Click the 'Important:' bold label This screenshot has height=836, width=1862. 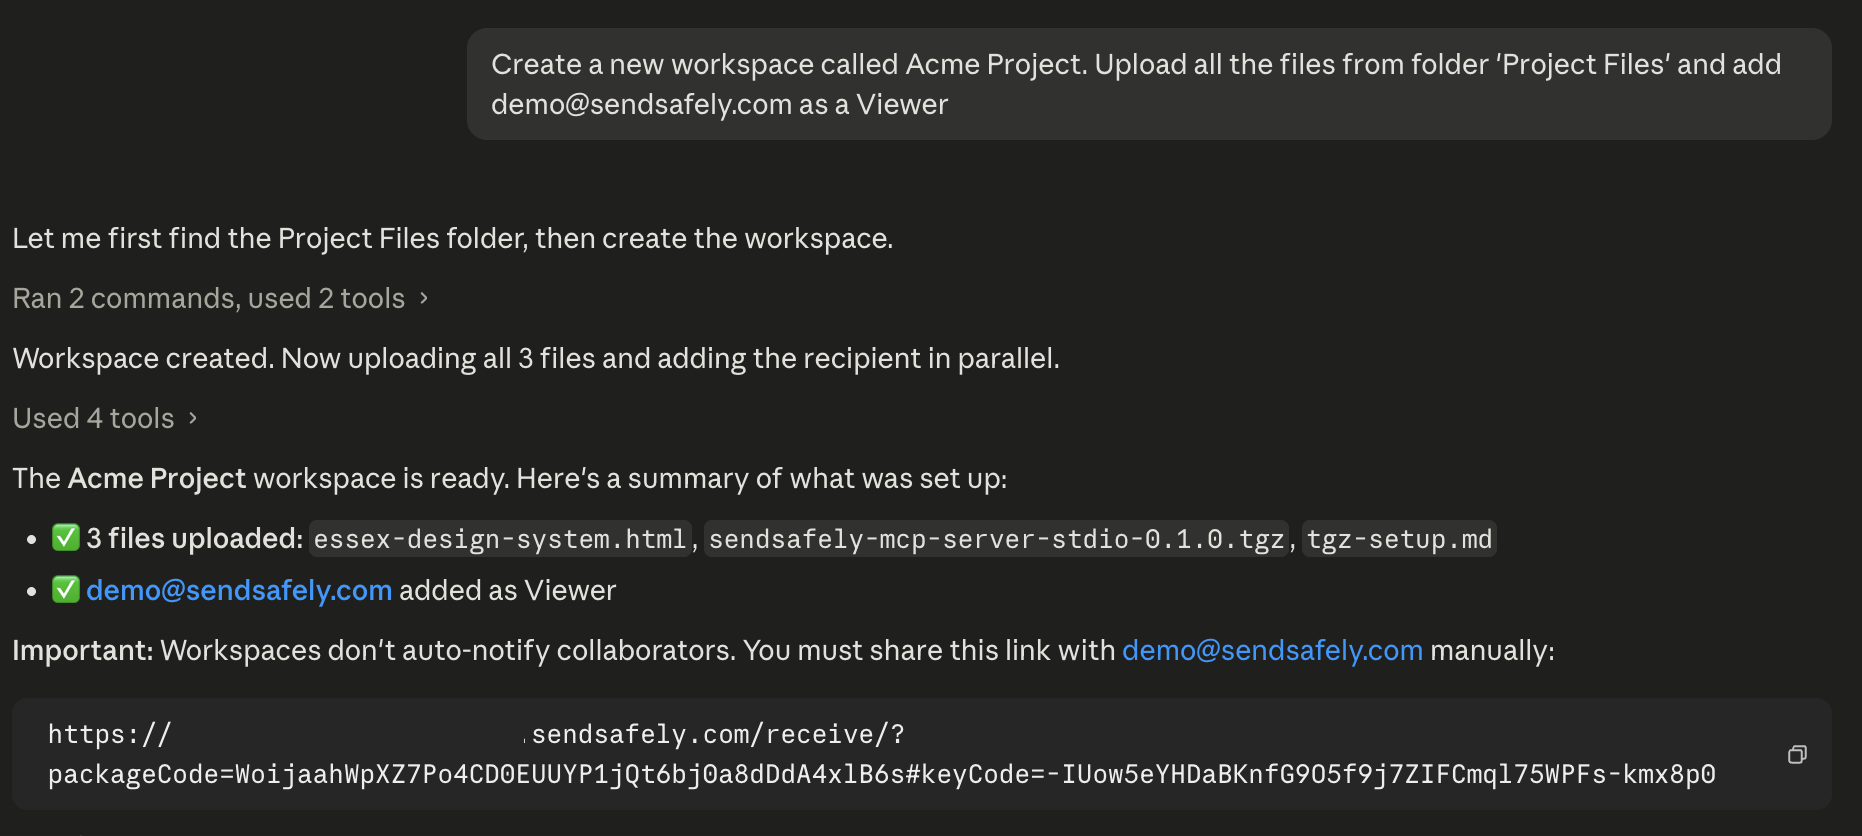click(83, 650)
